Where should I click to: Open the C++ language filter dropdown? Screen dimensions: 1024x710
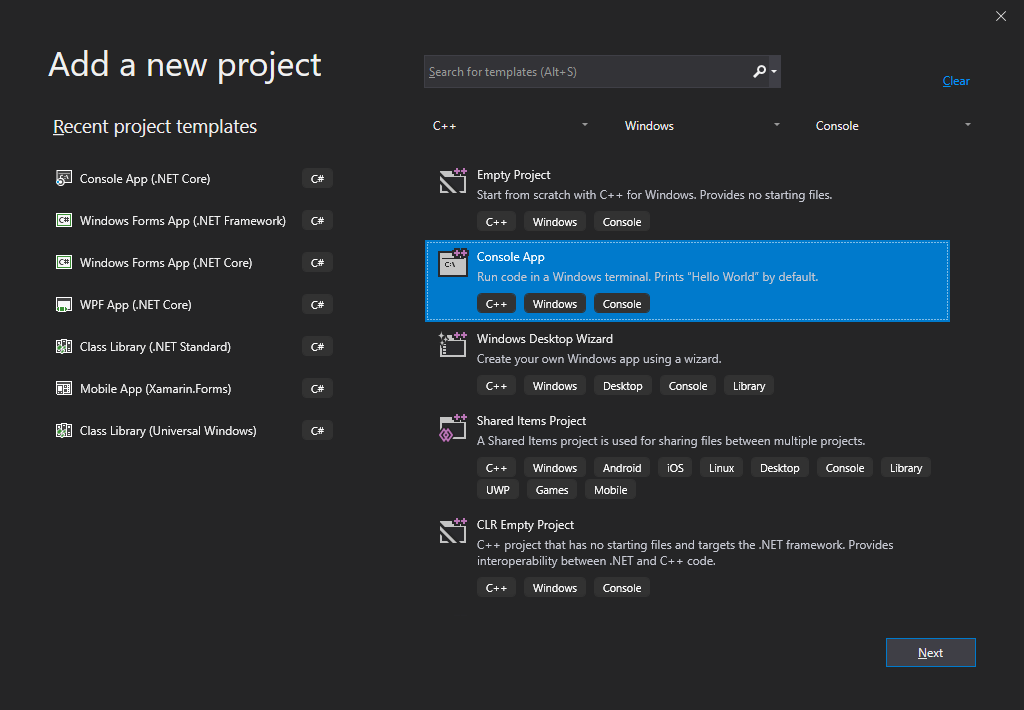pyautogui.click(x=510, y=126)
